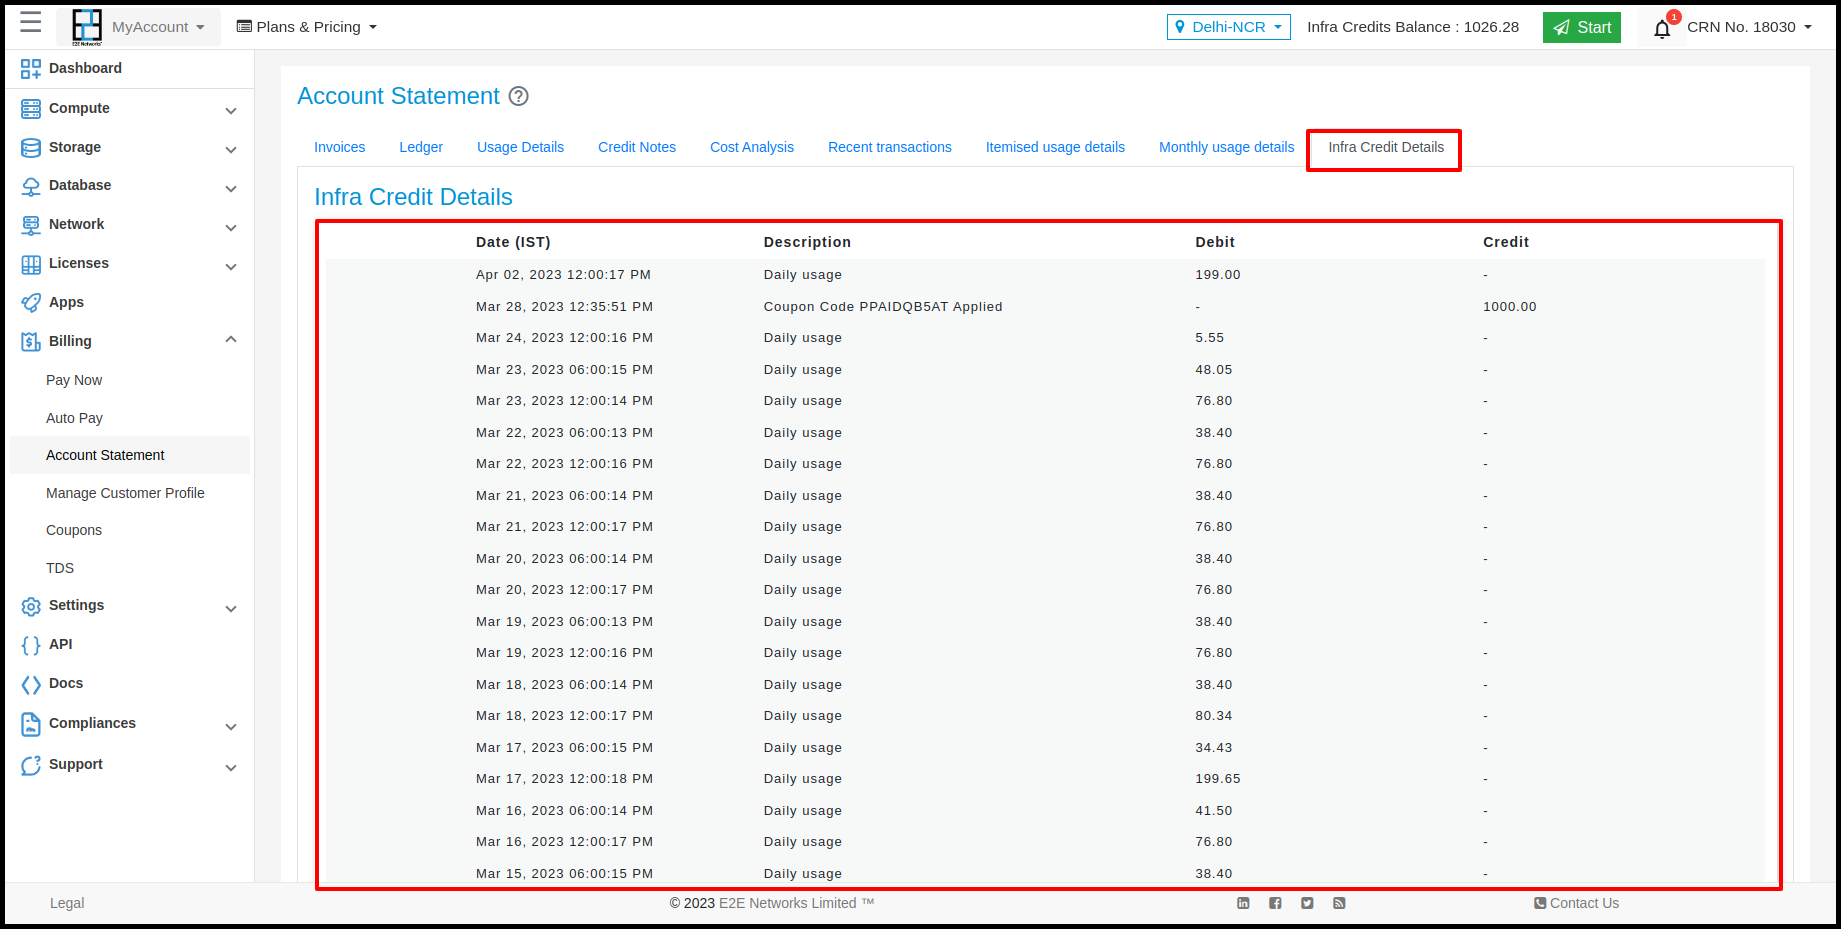Screen dimensions: 1841x929
Task: Click the Contact Us footer link
Action: pyautogui.click(x=1577, y=903)
